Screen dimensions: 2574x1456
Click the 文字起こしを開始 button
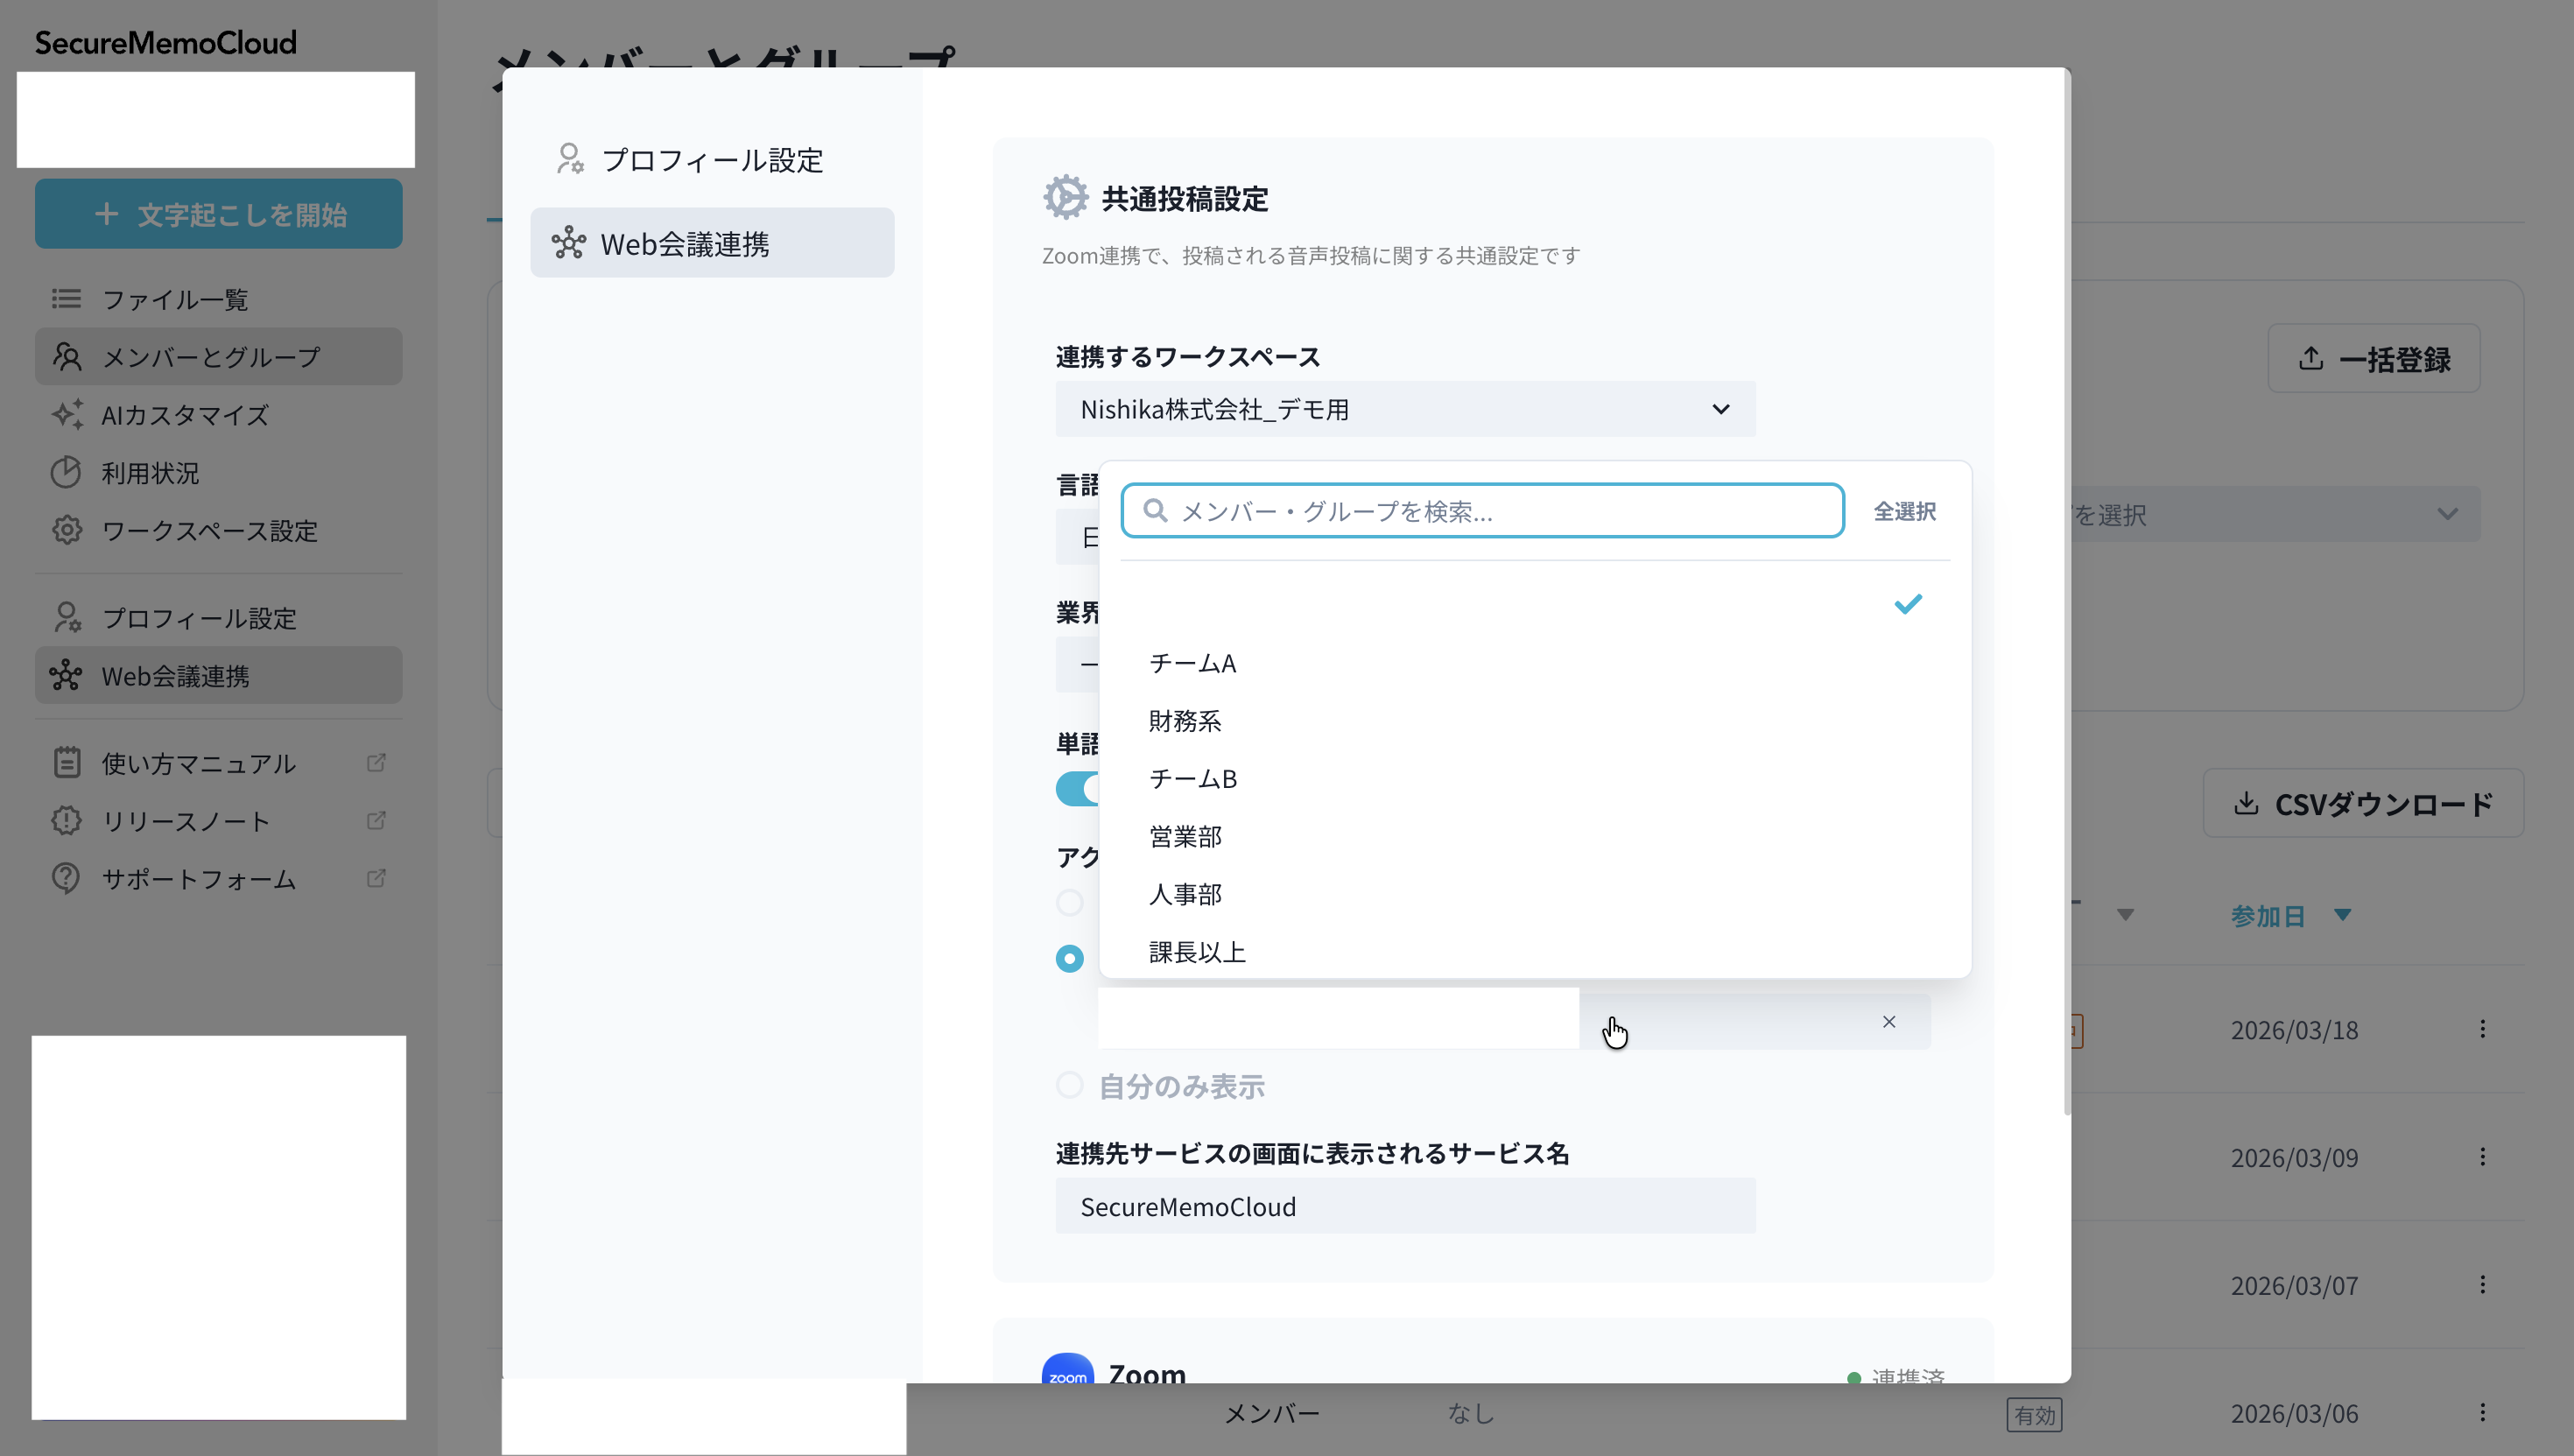coord(218,213)
